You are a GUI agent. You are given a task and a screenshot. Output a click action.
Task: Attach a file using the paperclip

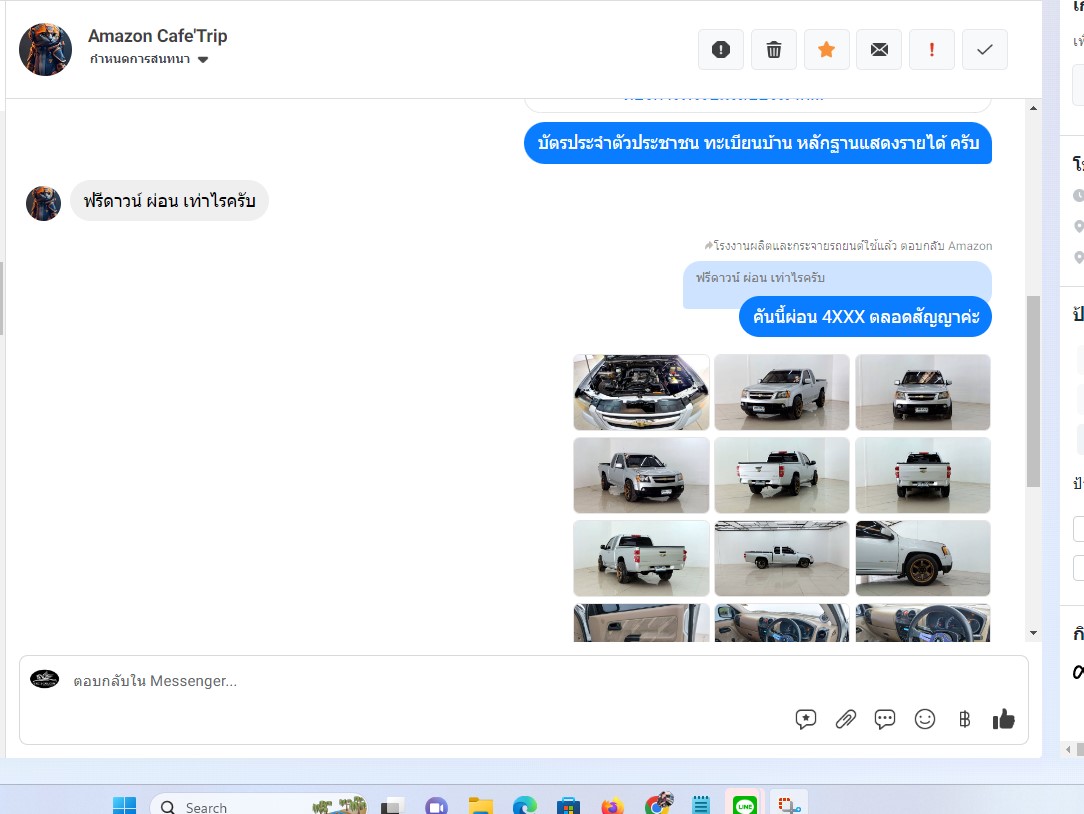pyautogui.click(x=846, y=719)
